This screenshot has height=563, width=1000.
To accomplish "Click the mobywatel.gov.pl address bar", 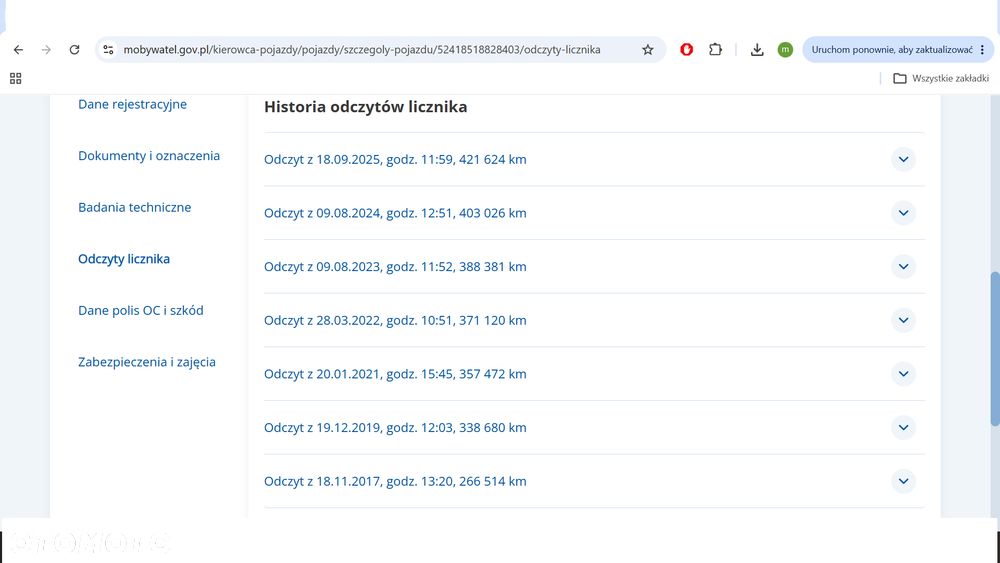I will tap(362, 50).
